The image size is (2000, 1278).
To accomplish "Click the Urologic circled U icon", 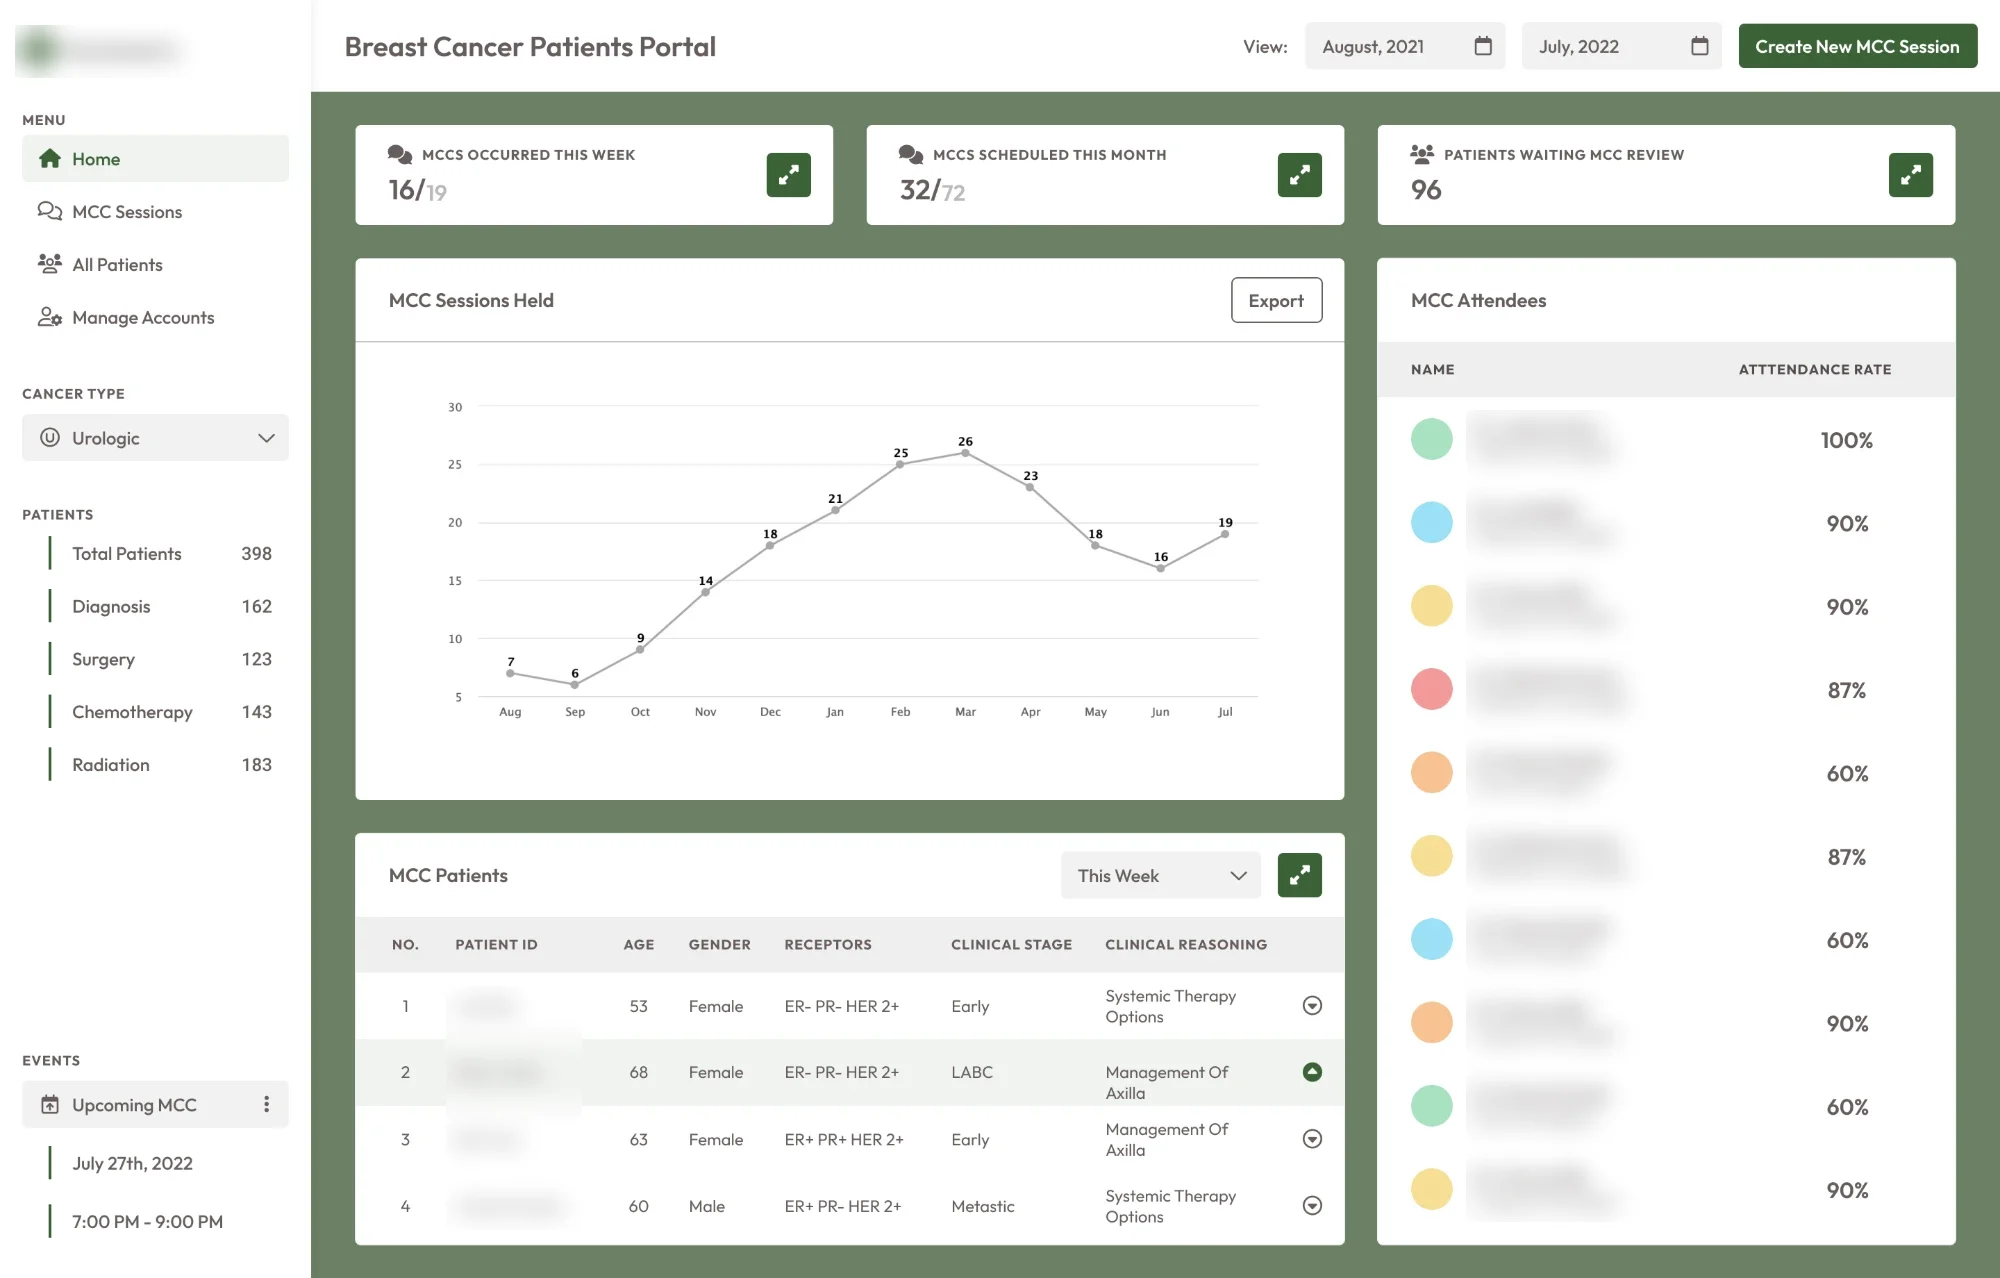I will tap(50, 438).
